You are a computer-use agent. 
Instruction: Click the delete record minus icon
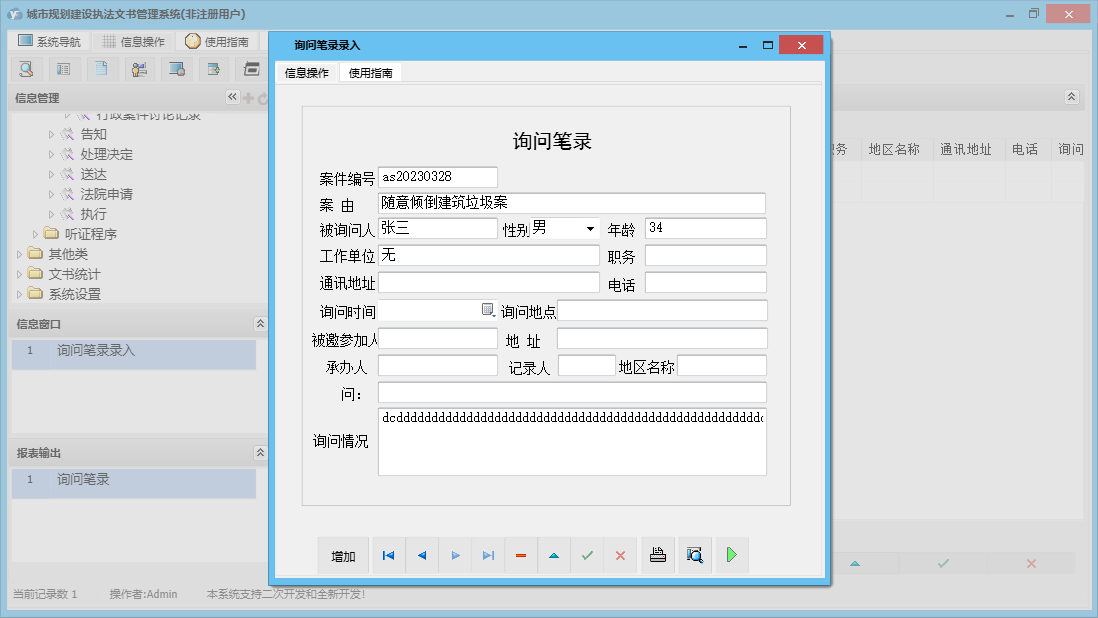[521, 554]
